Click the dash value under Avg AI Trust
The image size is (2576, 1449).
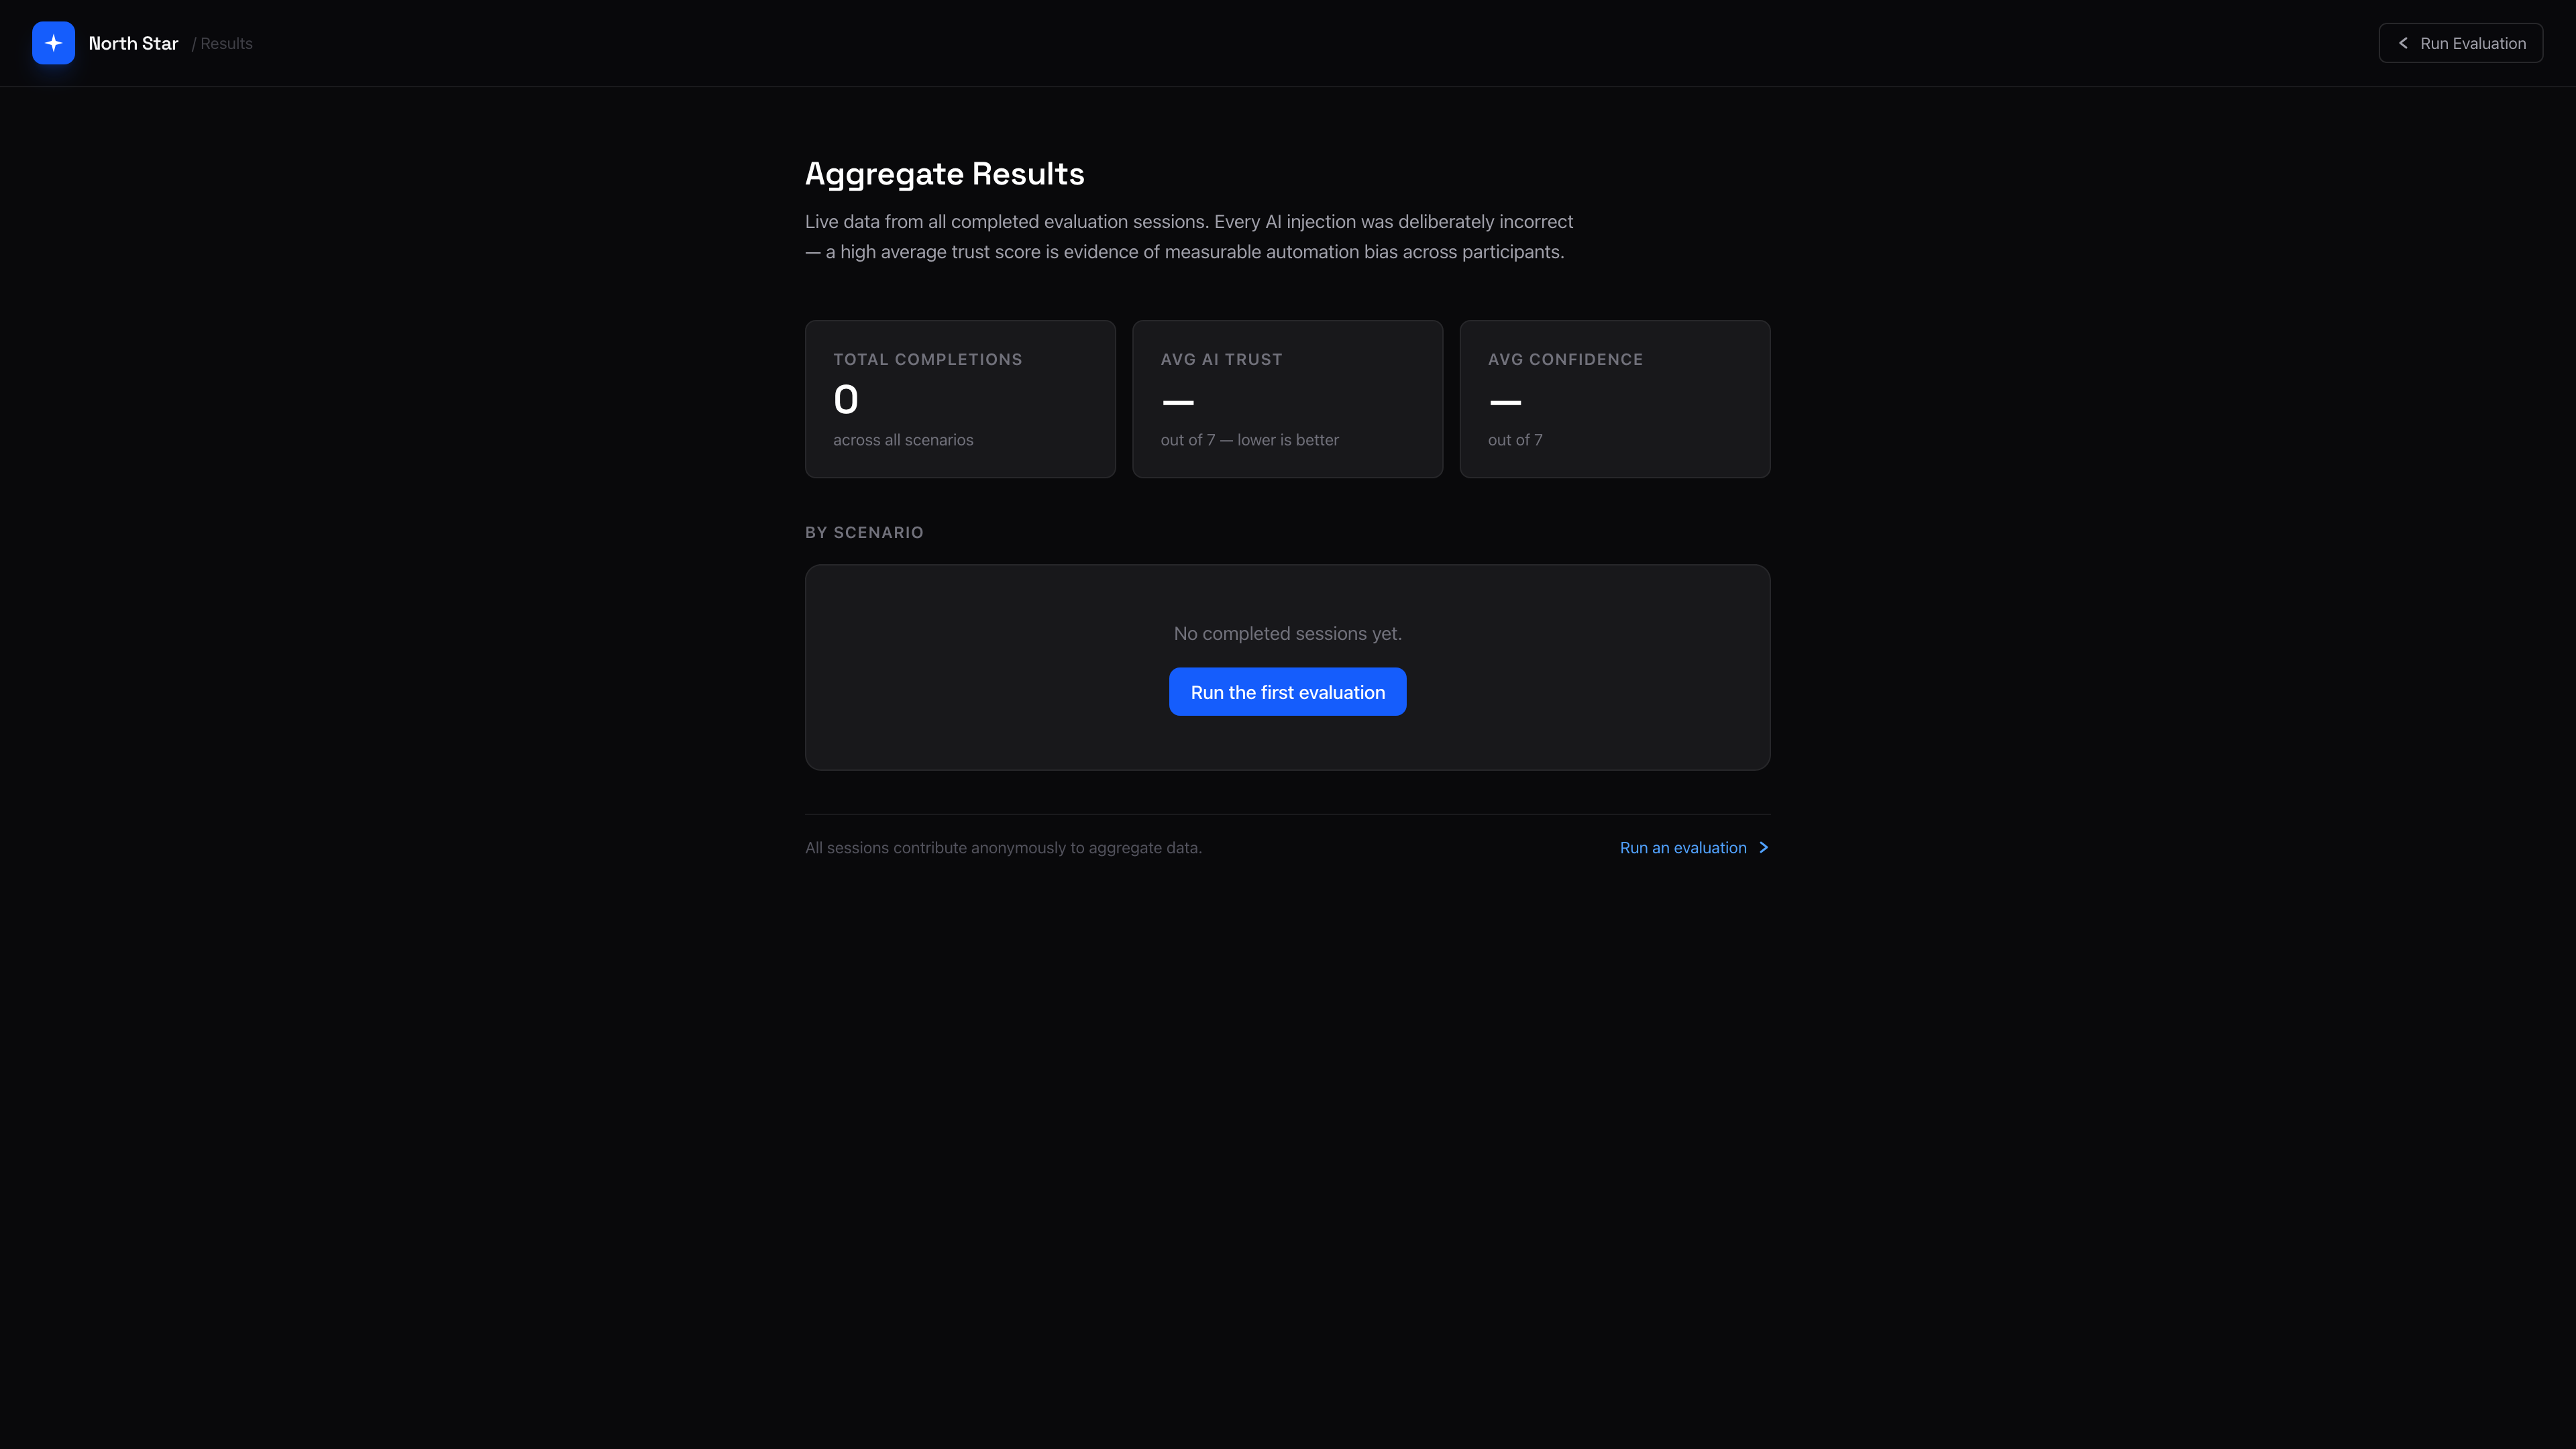[1177, 402]
